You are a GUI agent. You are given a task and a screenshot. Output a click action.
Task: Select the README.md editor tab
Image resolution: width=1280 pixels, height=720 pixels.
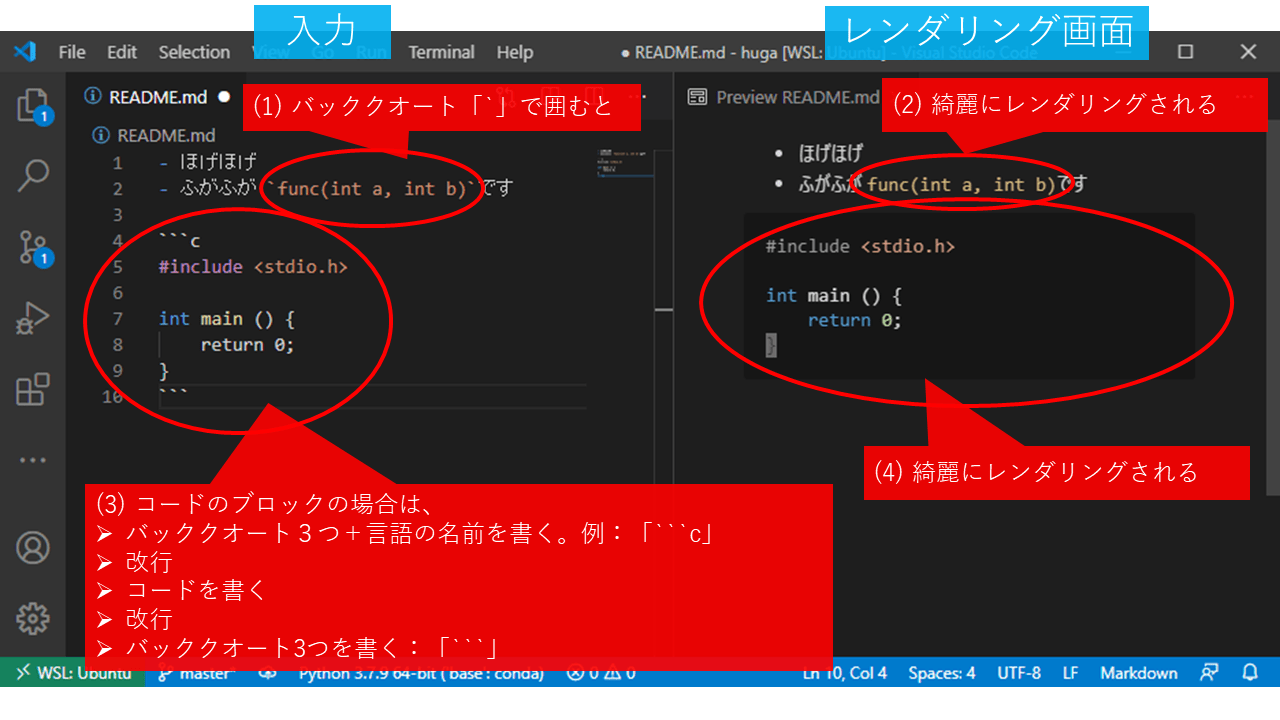pos(158,97)
